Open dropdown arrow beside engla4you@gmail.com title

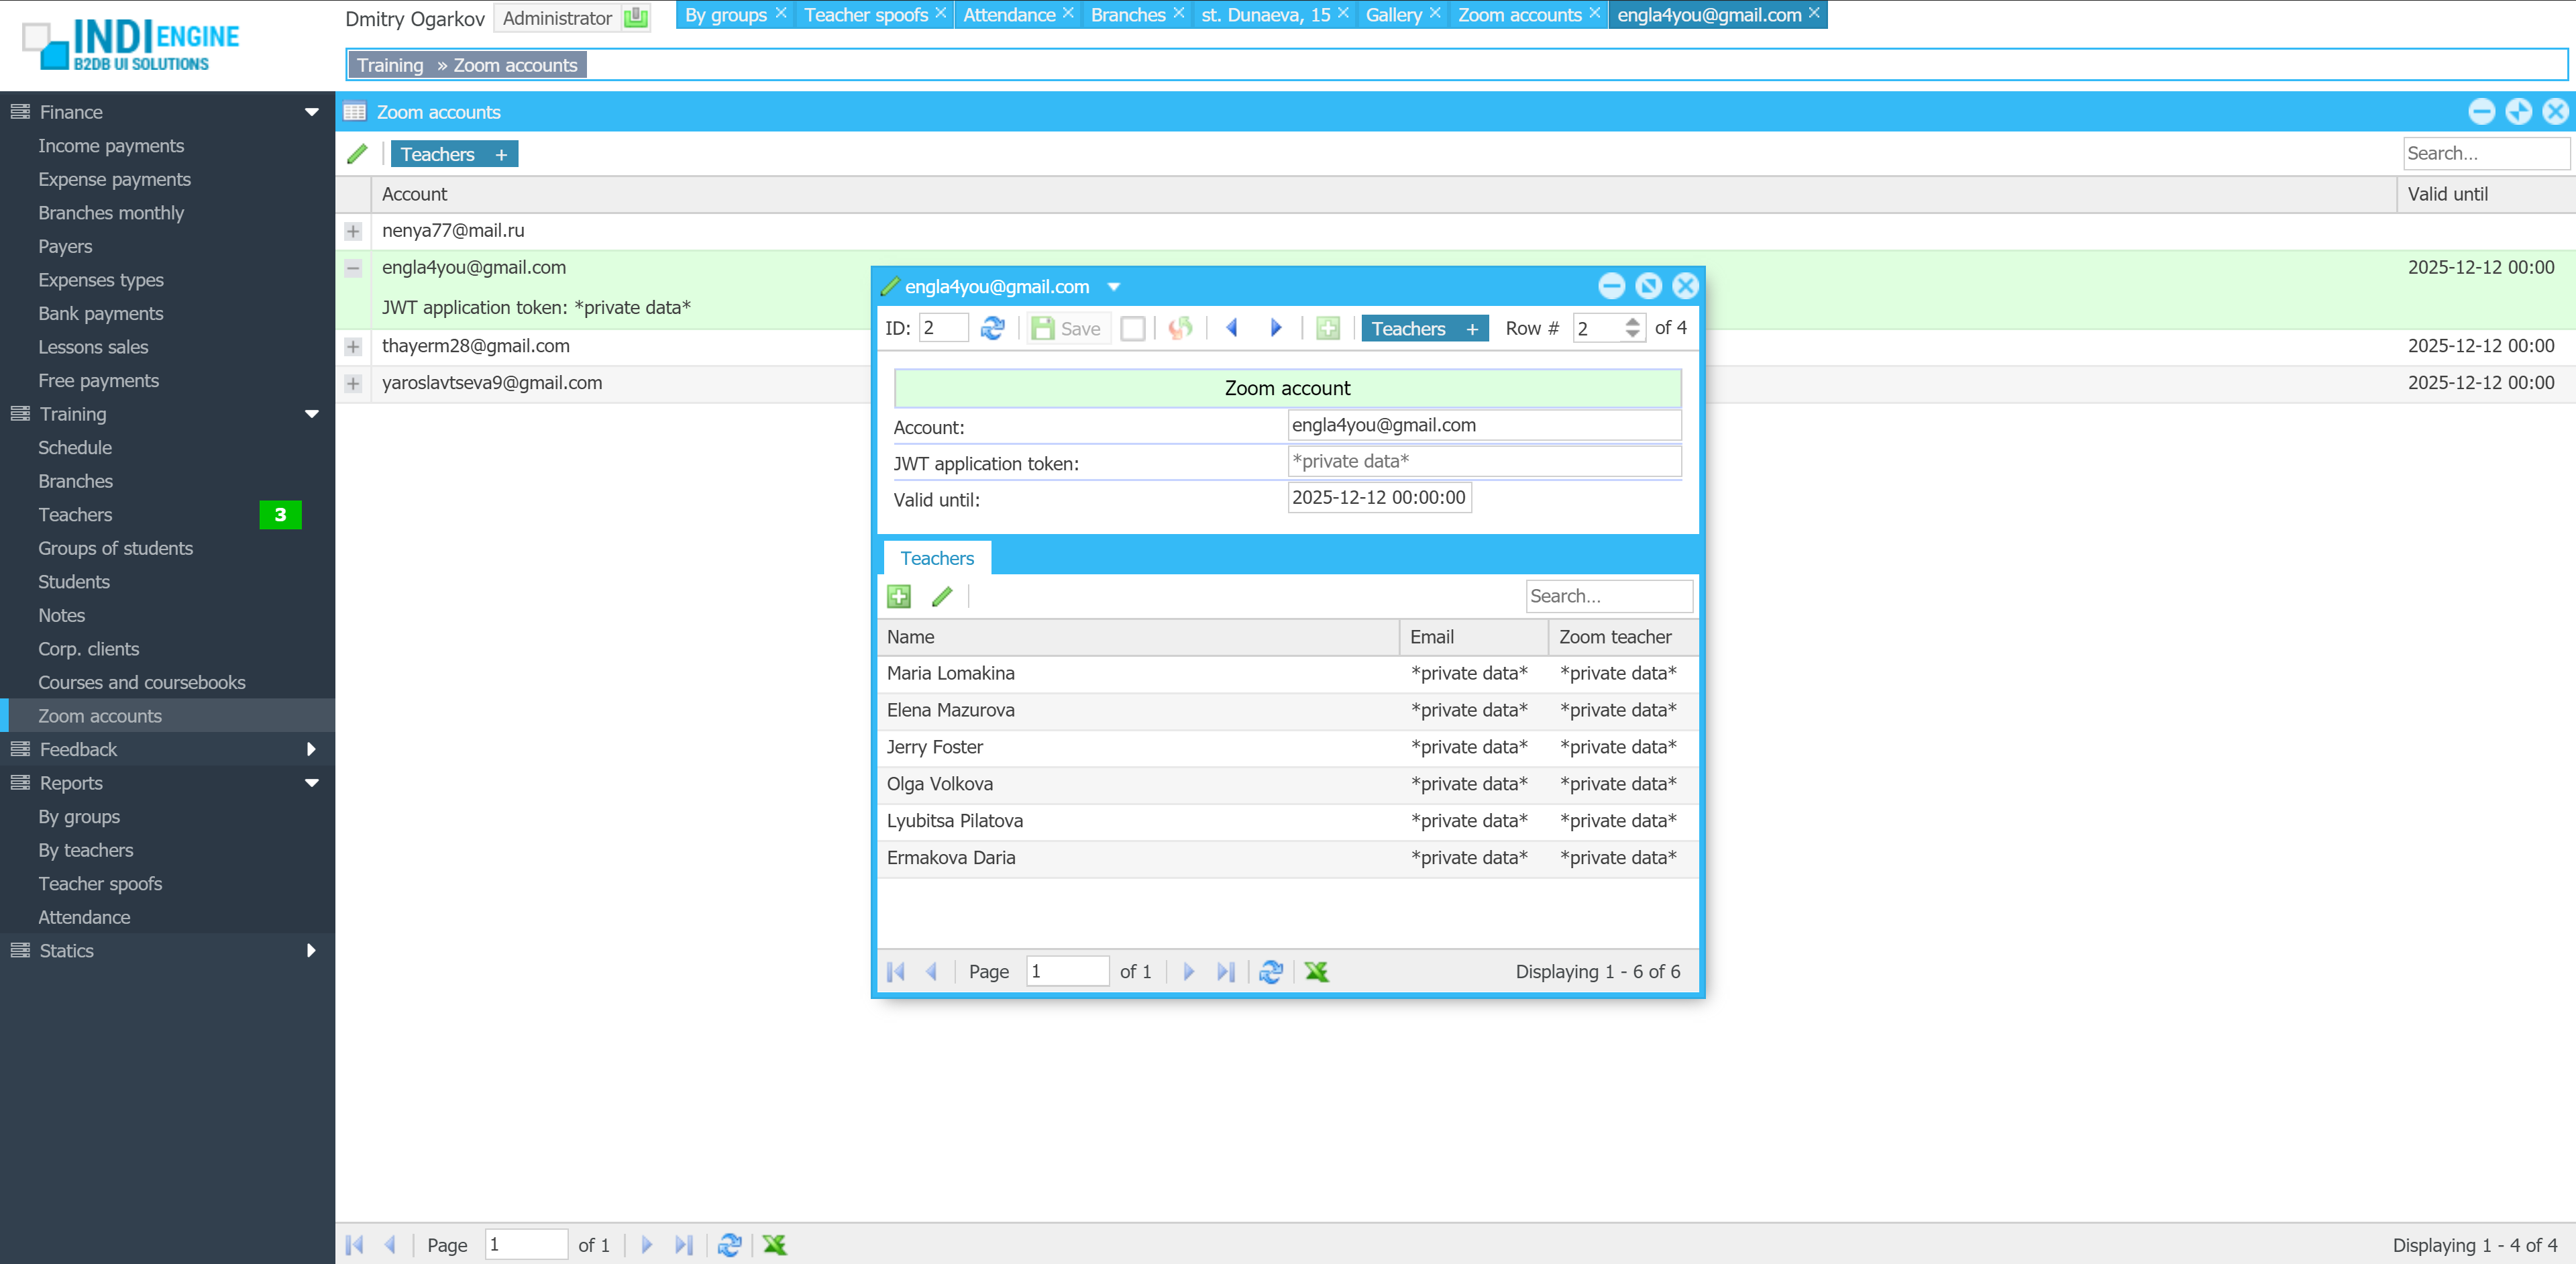click(x=1113, y=287)
